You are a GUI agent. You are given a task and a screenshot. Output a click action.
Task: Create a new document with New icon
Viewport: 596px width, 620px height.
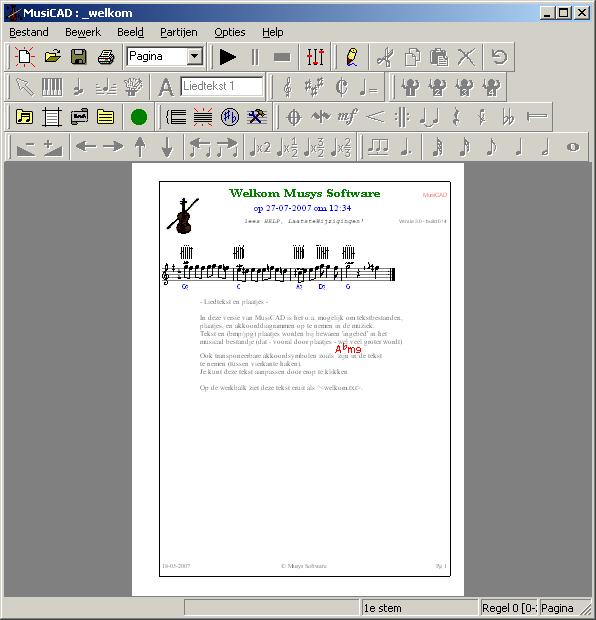click(x=25, y=57)
